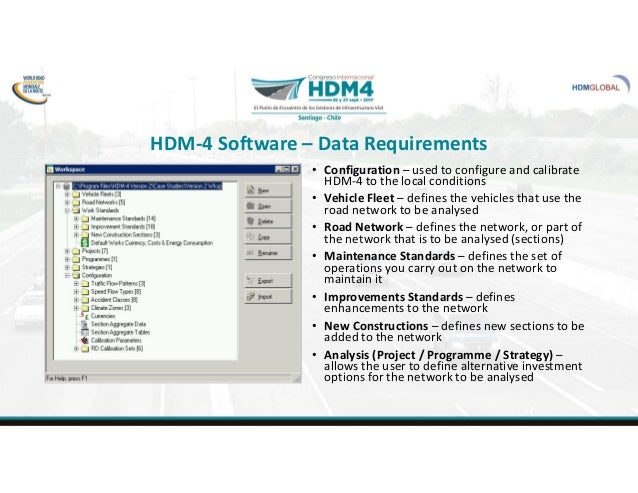Expand the Road Networks node
638x493 pixels.
coord(67,202)
